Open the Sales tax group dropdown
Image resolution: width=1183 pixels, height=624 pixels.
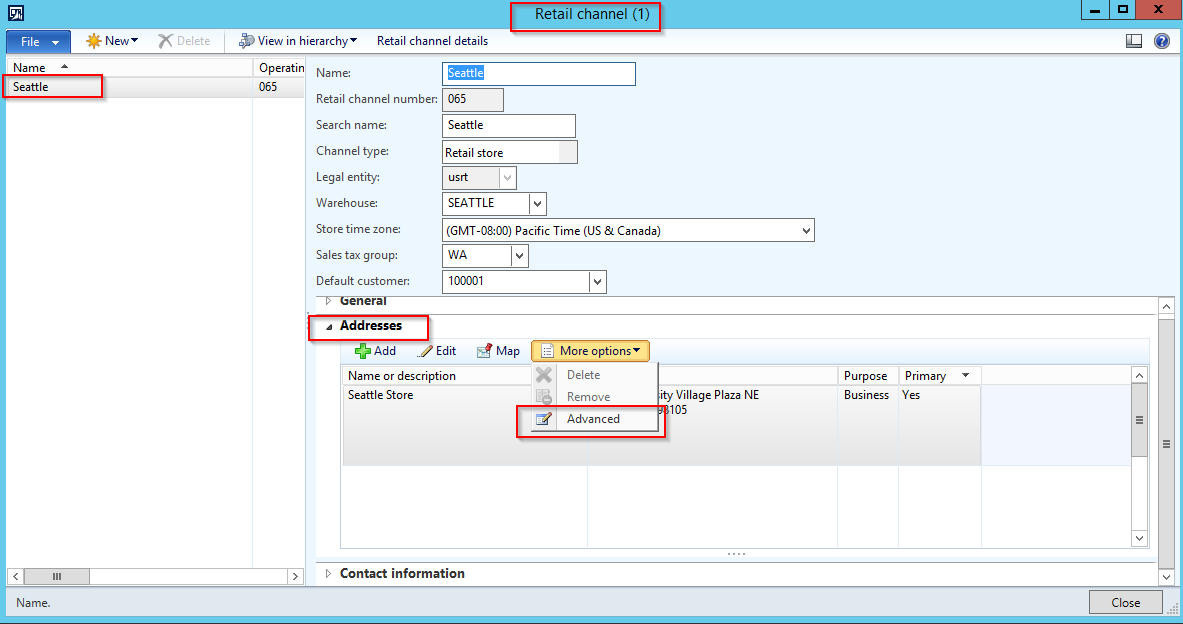tap(519, 256)
